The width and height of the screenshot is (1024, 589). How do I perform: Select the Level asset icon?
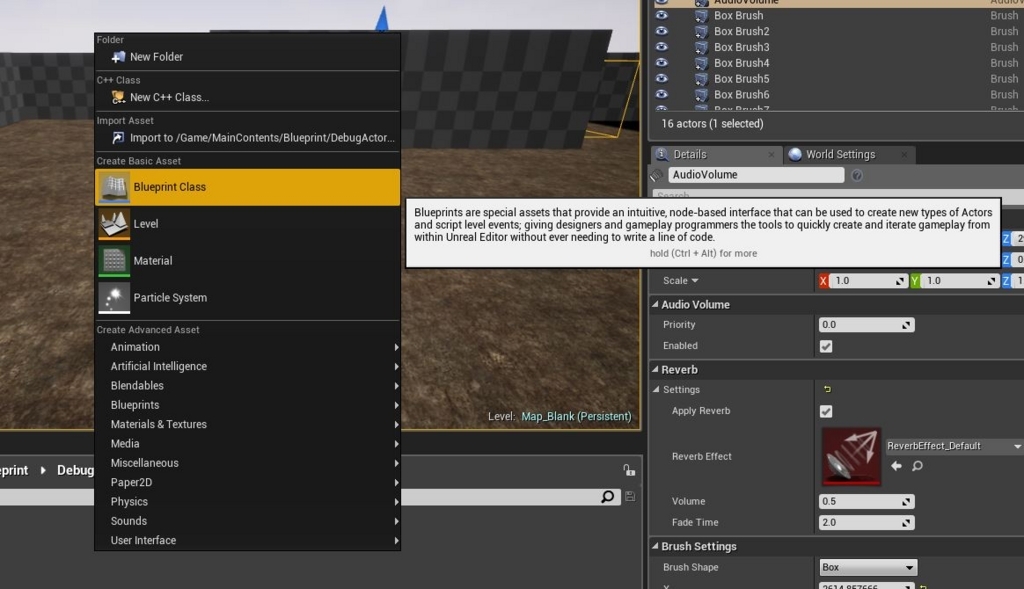tap(114, 224)
